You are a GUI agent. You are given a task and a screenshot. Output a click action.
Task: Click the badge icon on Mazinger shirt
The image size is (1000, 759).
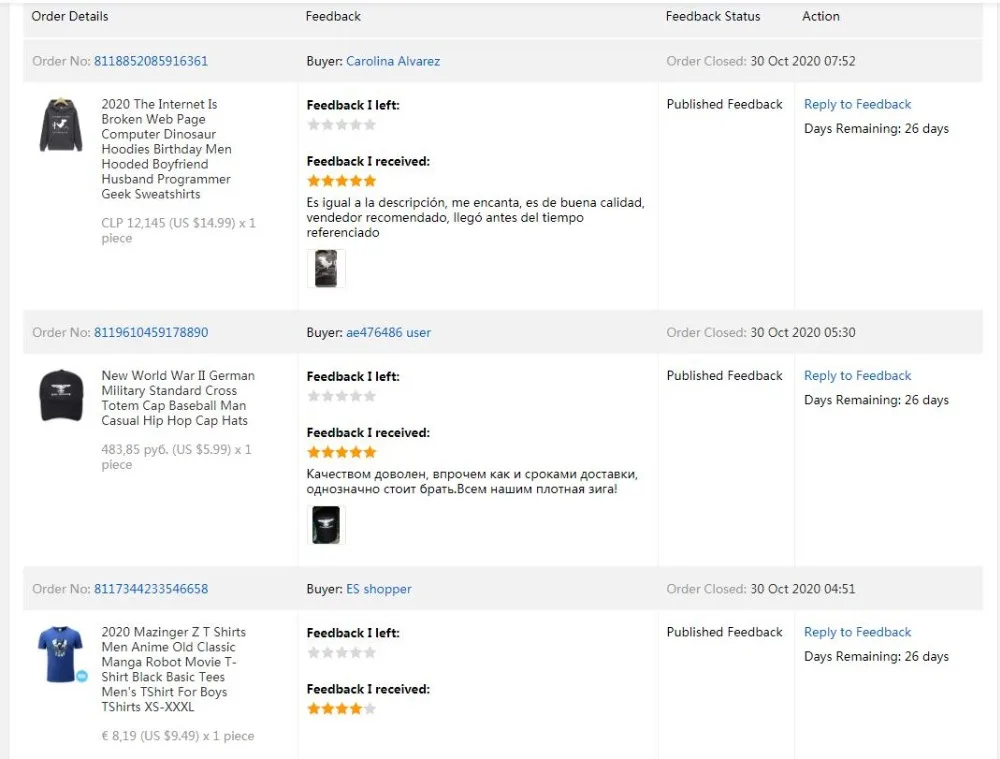coord(82,676)
